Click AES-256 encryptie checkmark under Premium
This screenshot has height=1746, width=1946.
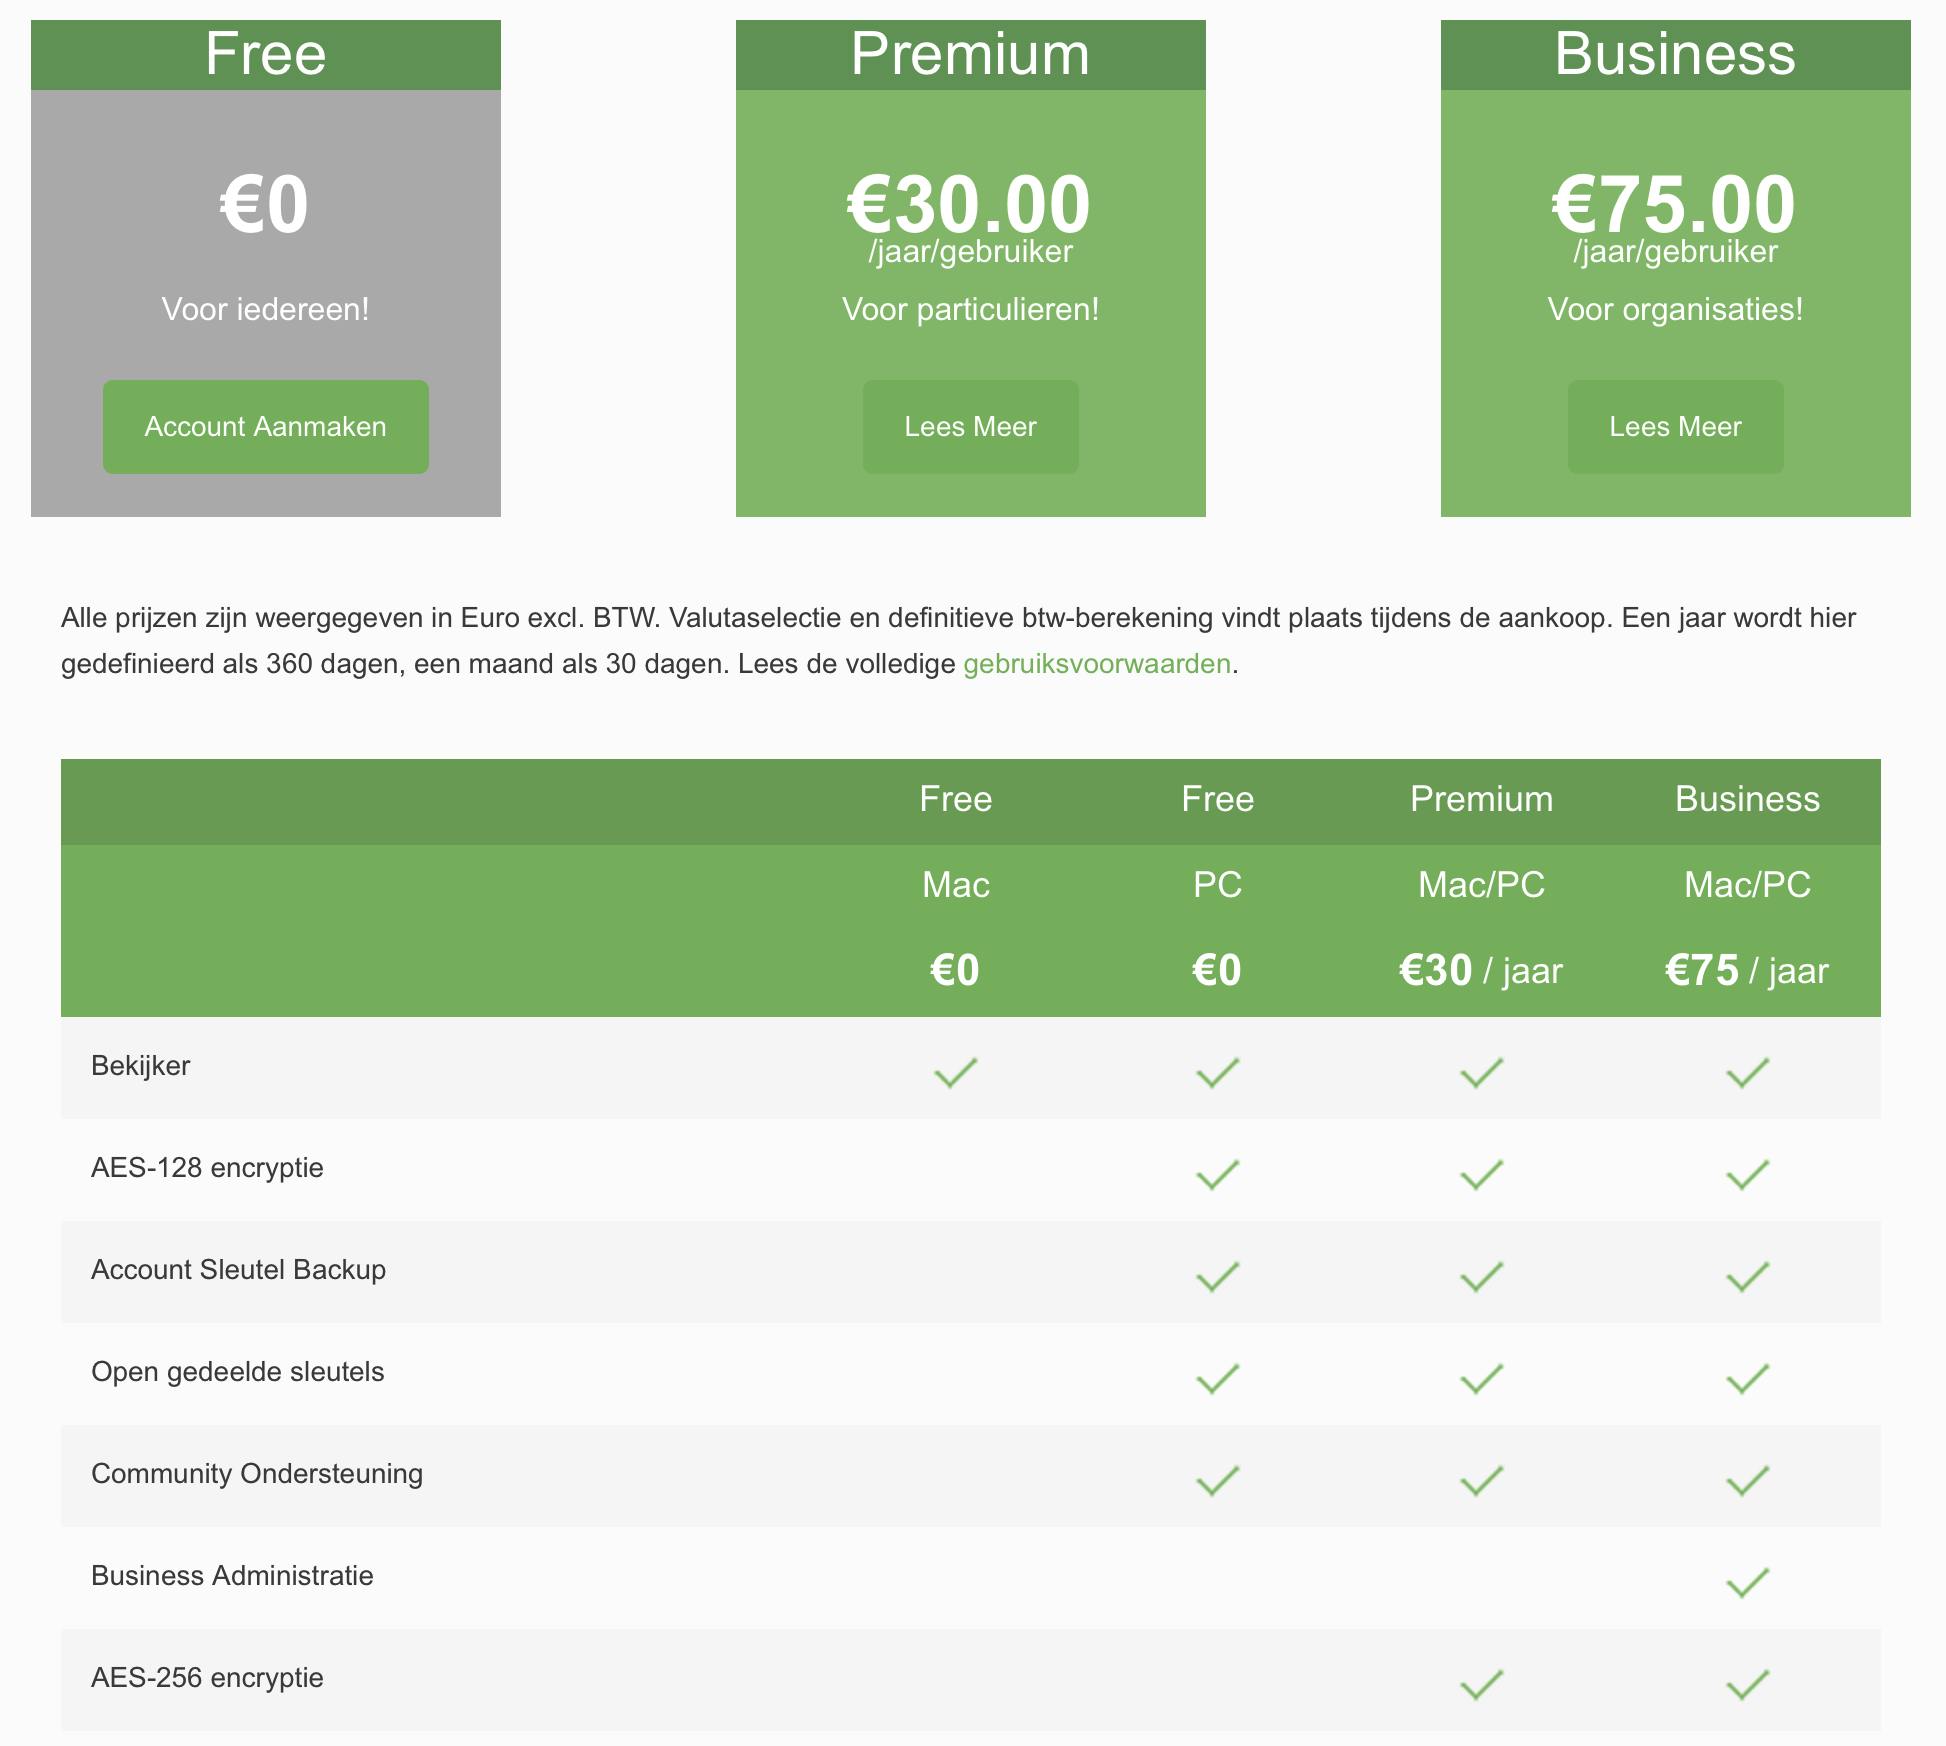(x=1481, y=1684)
